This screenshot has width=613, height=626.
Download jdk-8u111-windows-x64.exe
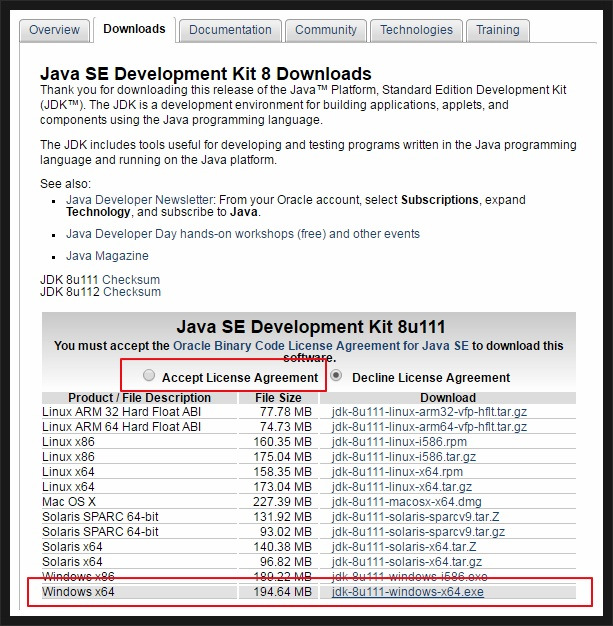tap(407, 592)
